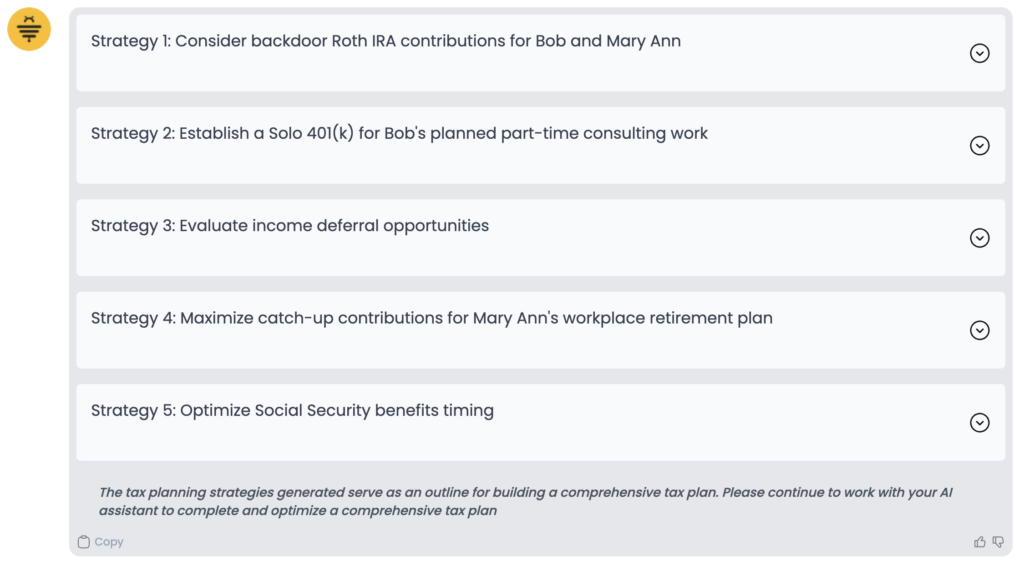Expand Strategy 5 Social Security chevron
Viewport: 1024px width, 566px height.
[x=980, y=423]
